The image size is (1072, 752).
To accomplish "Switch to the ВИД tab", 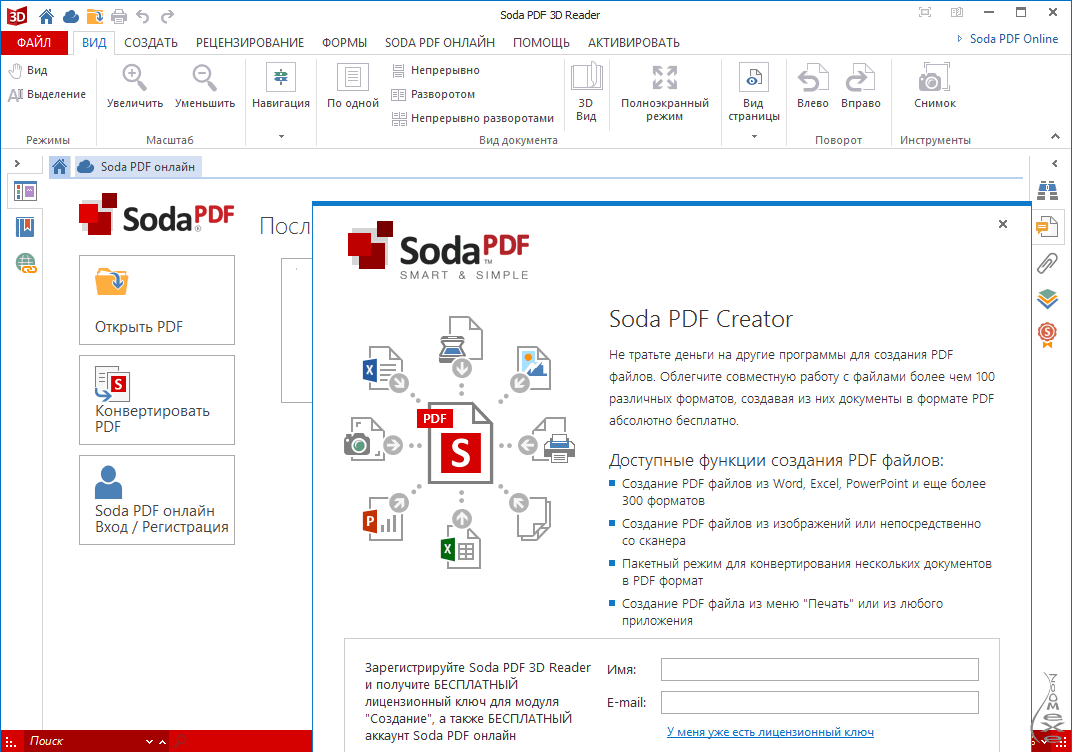I will point(94,42).
